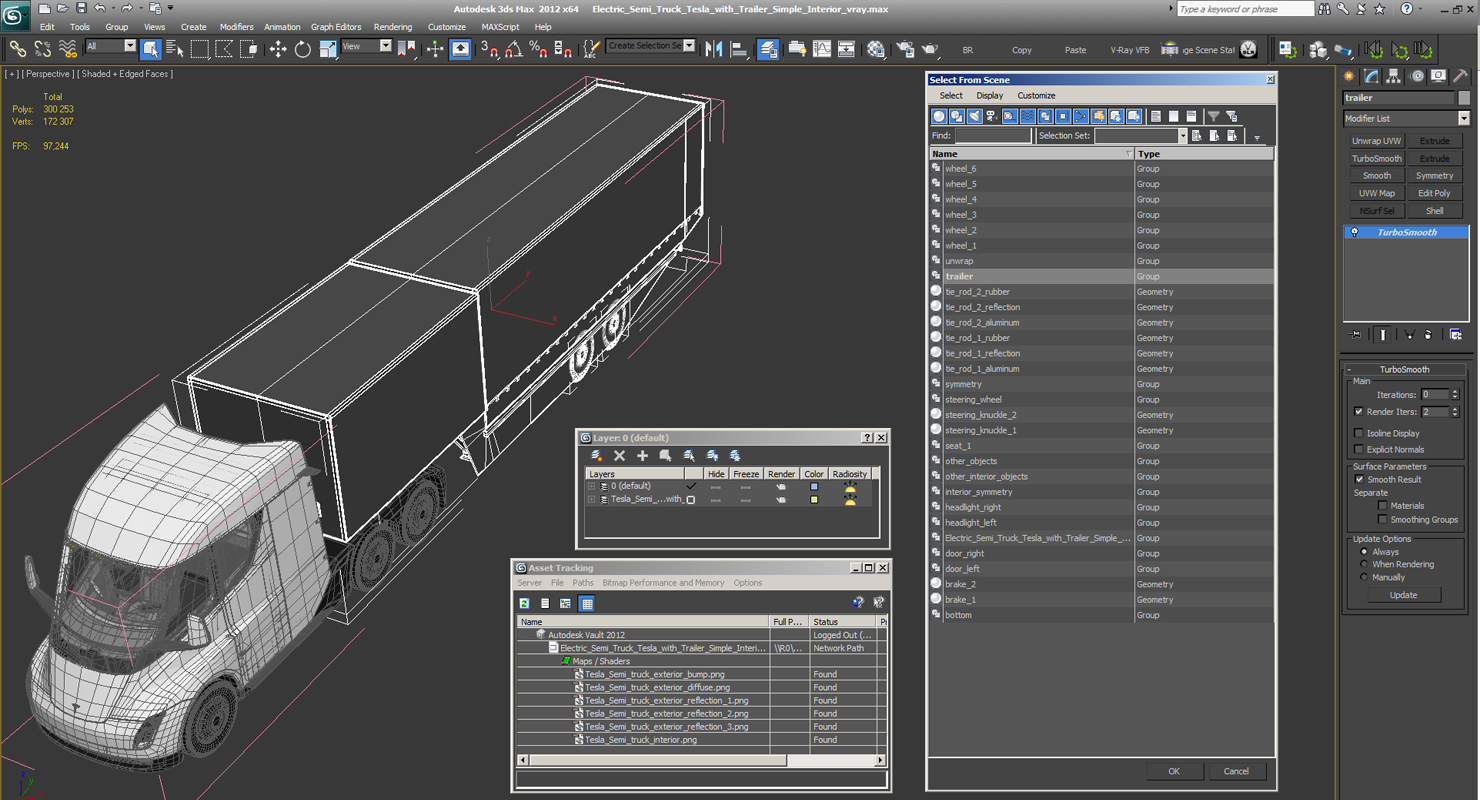Click the Edit Poly modifier button
Viewport: 1480px width, 800px height.
pos(1434,194)
